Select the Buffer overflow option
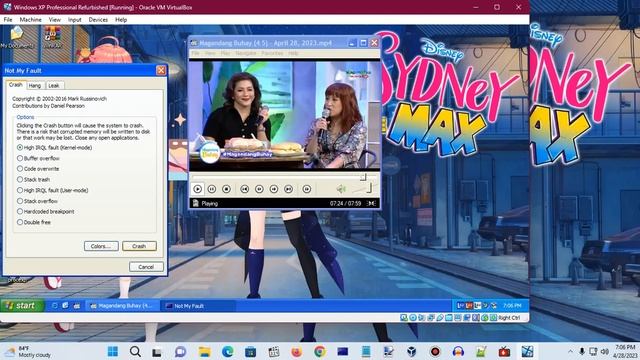640x360 pixels. tap(38, 158)
